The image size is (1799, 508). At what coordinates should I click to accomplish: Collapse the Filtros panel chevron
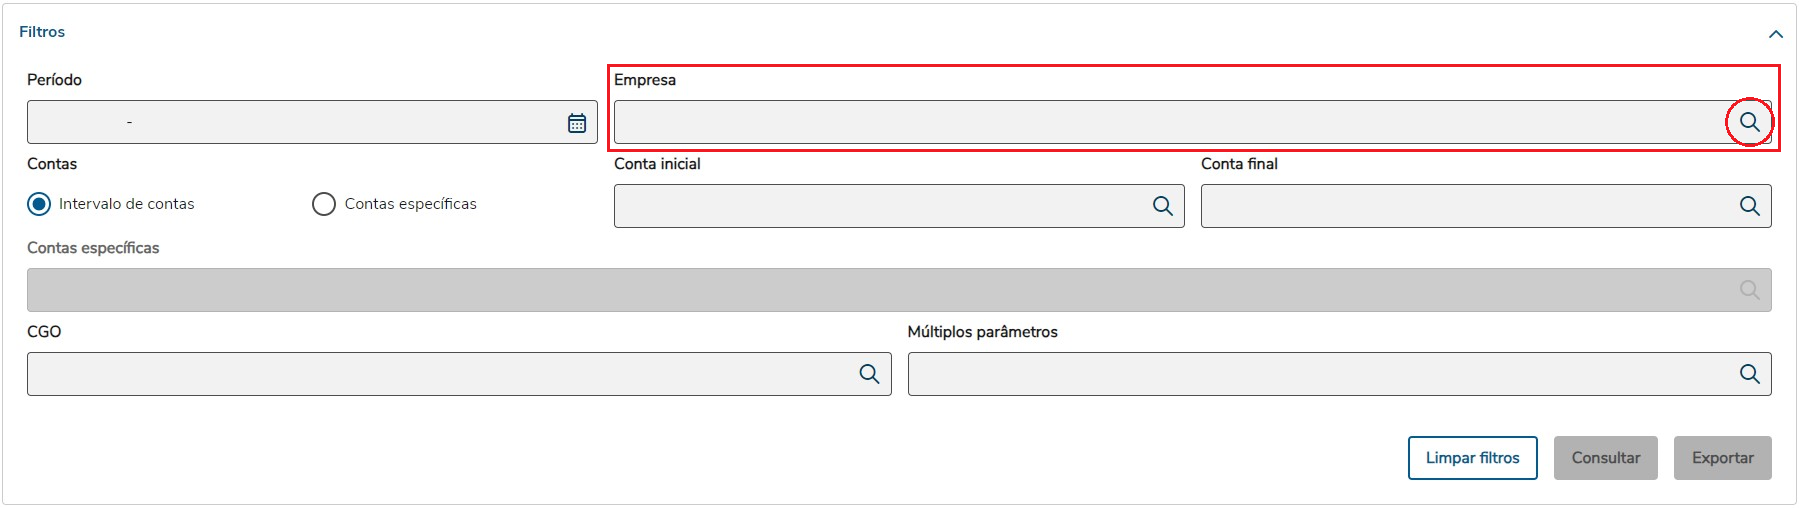(1775, 34)
